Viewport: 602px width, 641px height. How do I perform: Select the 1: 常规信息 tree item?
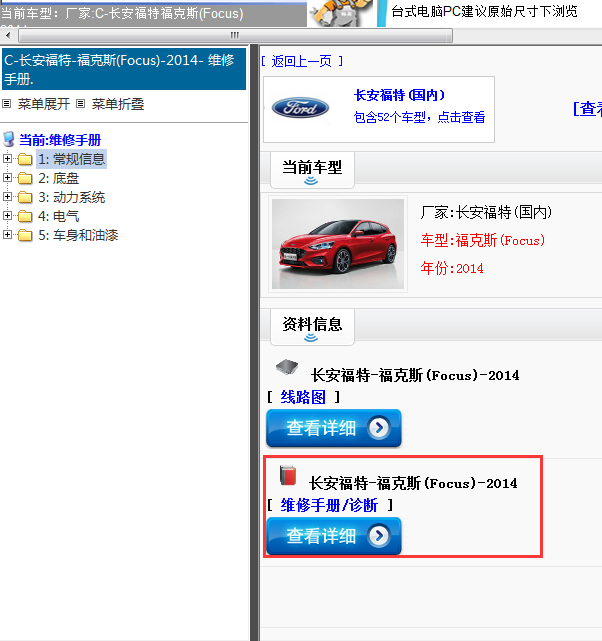pos(72,159)
